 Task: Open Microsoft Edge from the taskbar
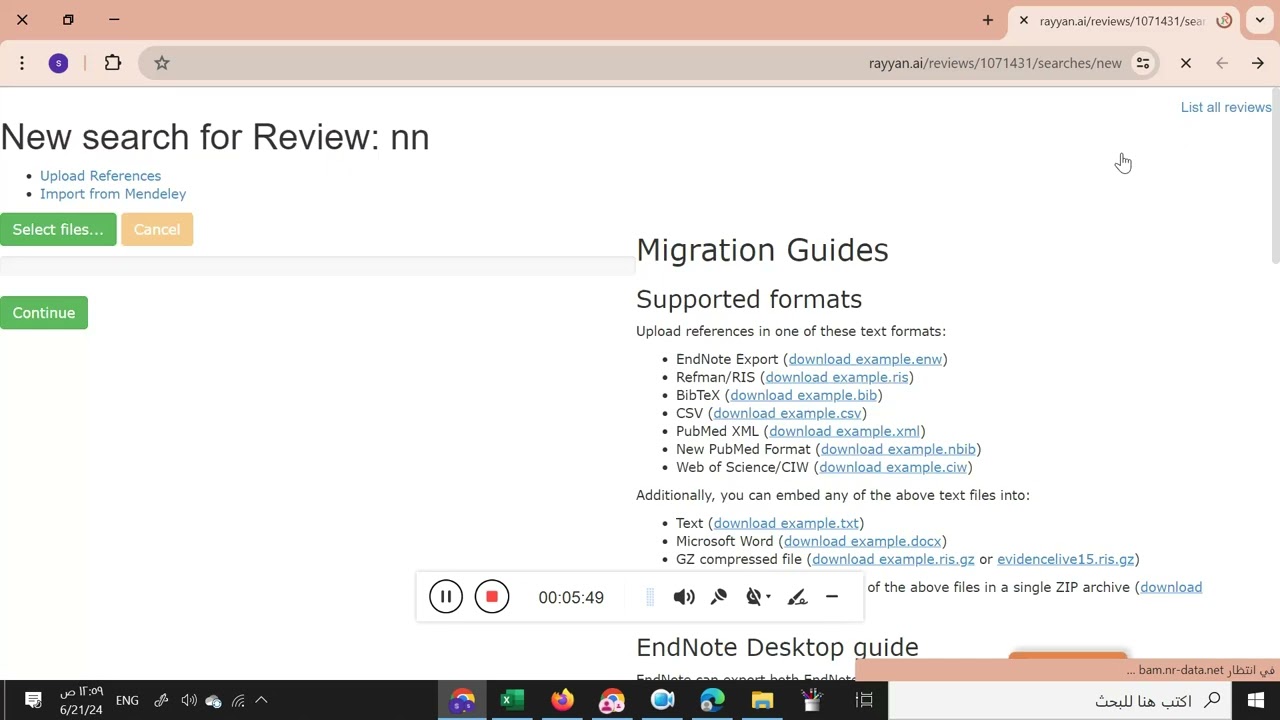[x=712, y=700]
